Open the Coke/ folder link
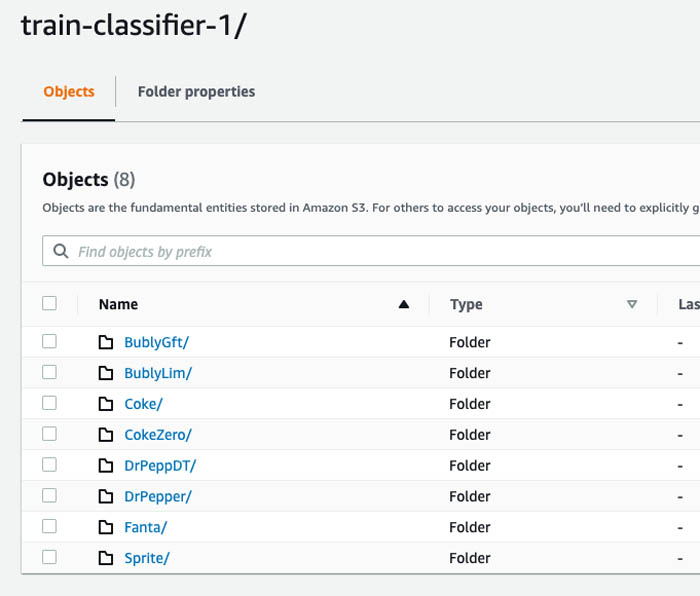Screen dimensions: 700x596 click(x=143, y=404)
